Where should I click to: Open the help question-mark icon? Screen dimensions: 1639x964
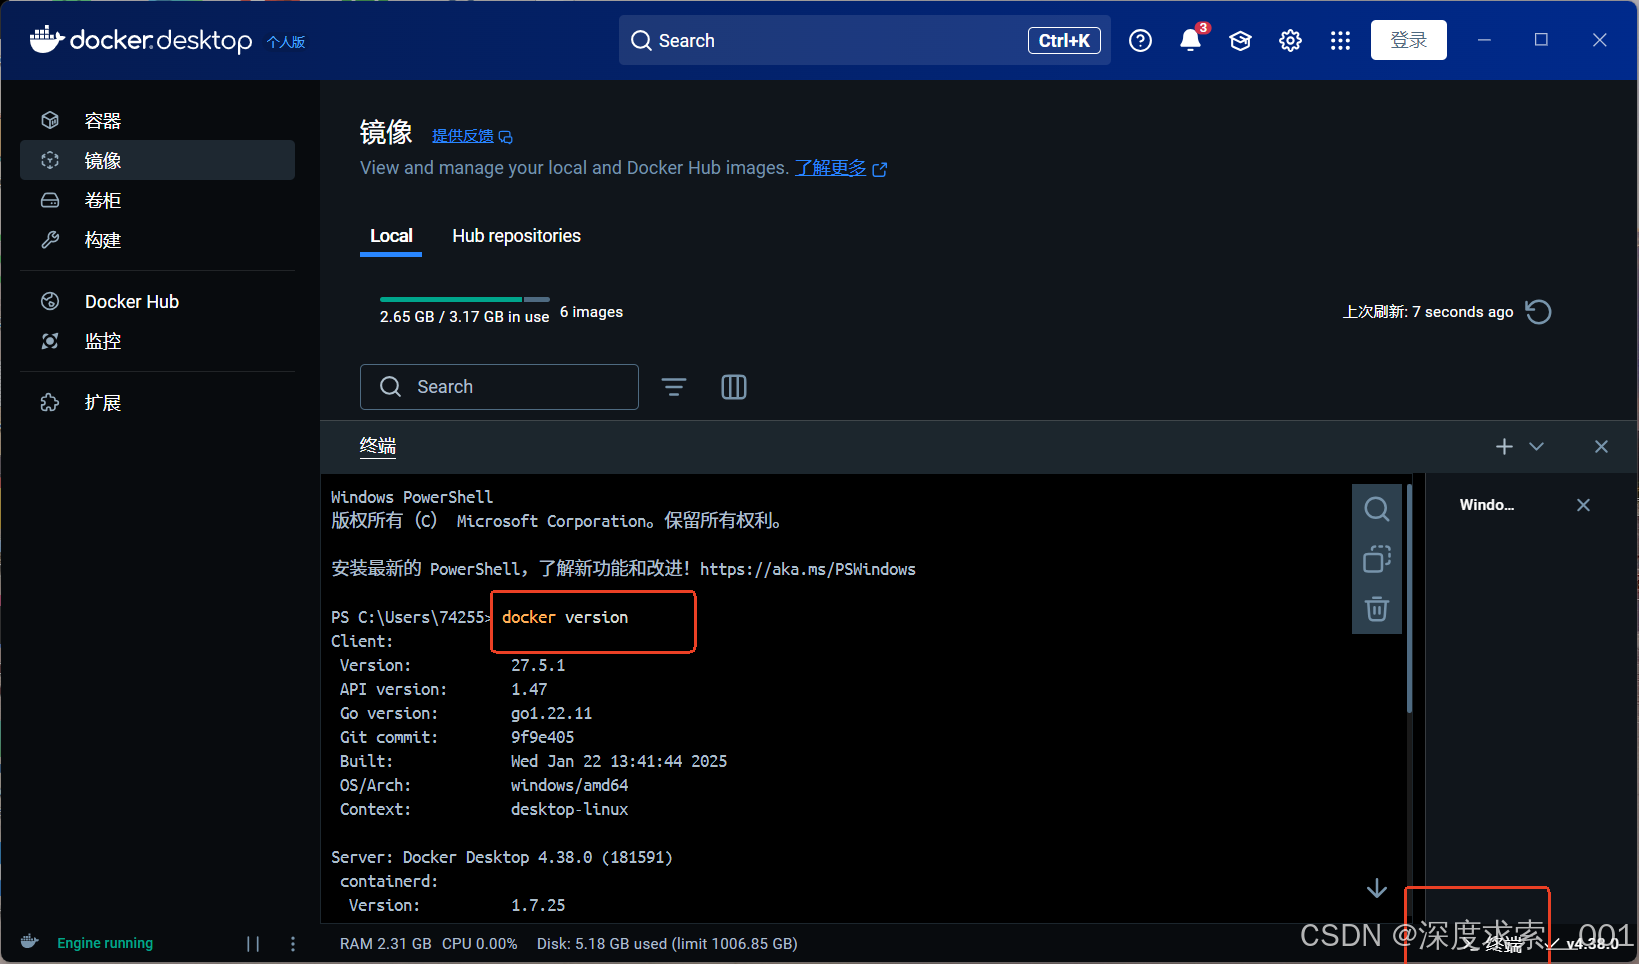[x=1140, y=41]
